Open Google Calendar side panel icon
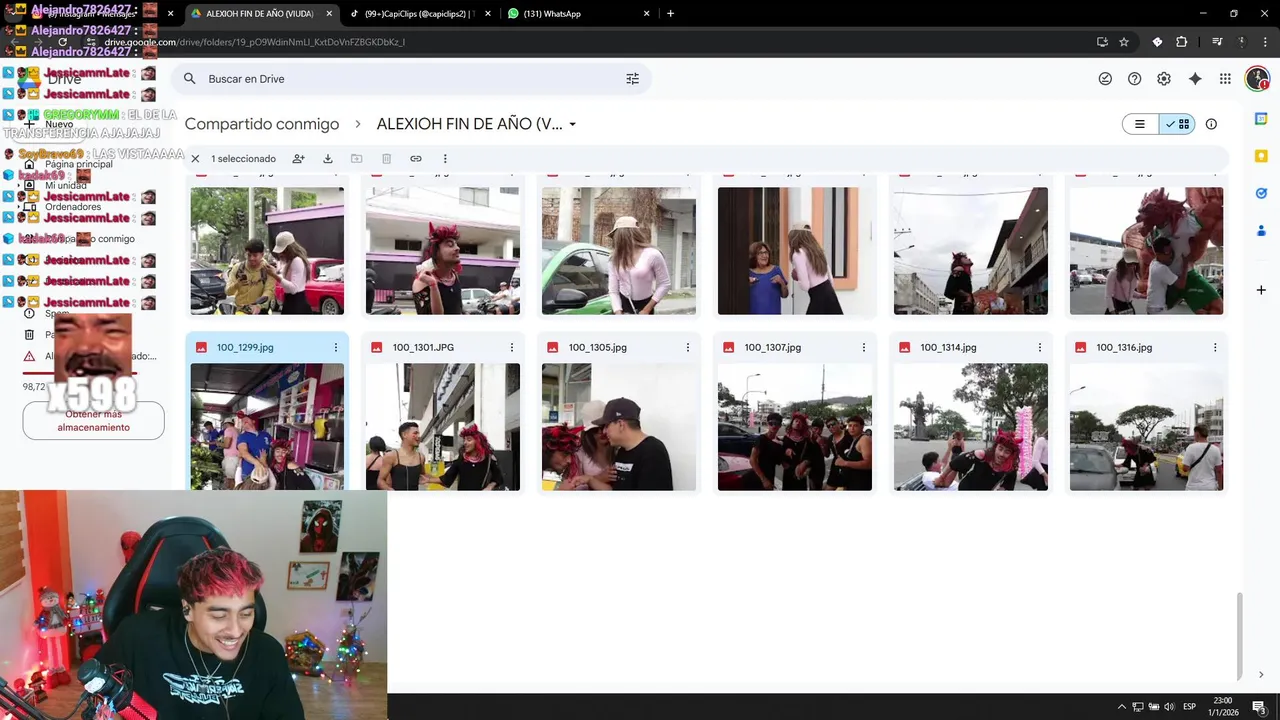Viewport: 1280px width, 720px height. point(1261,119)
